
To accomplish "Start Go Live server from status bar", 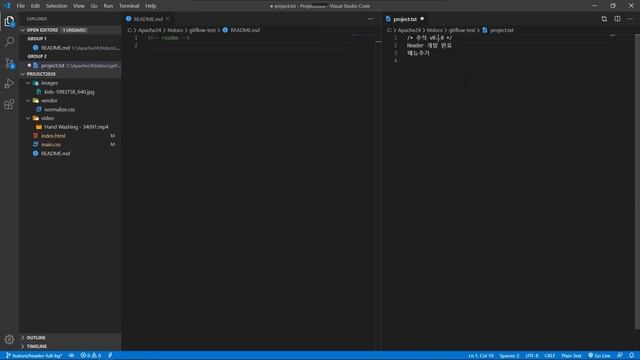I will [x=599, y=356].
